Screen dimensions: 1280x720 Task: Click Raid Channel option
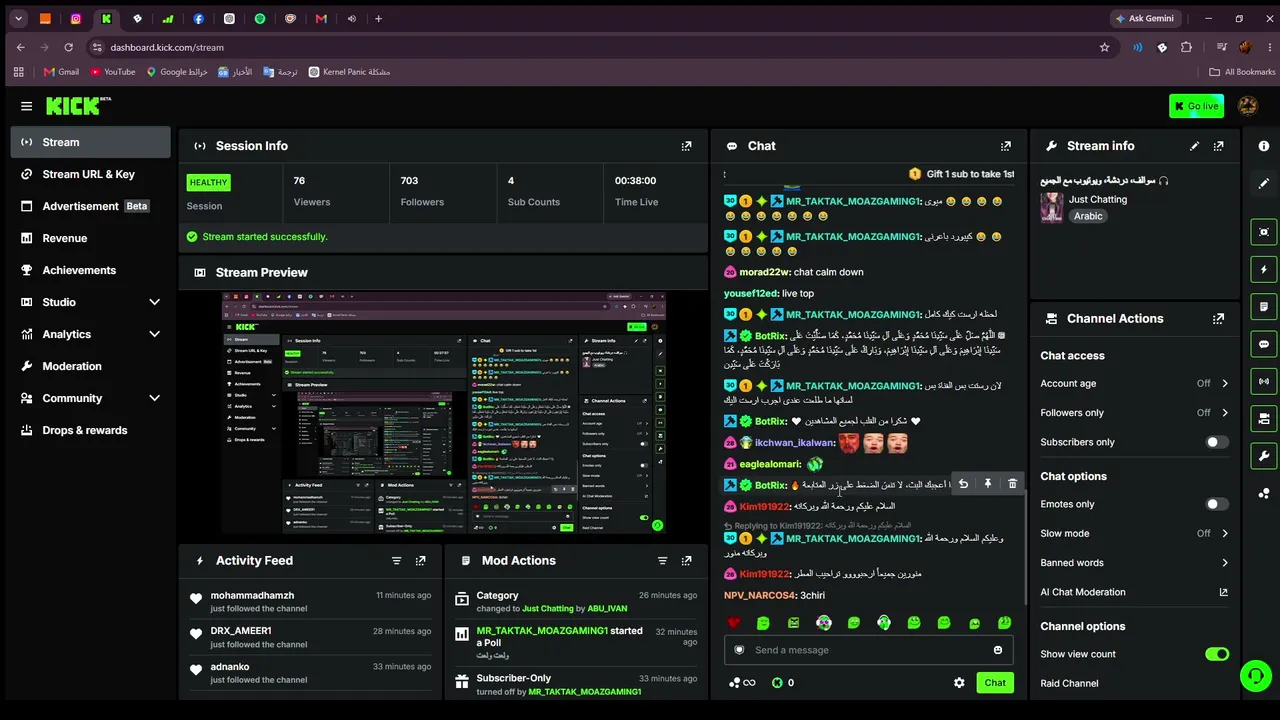click(x=1069, y=684)
